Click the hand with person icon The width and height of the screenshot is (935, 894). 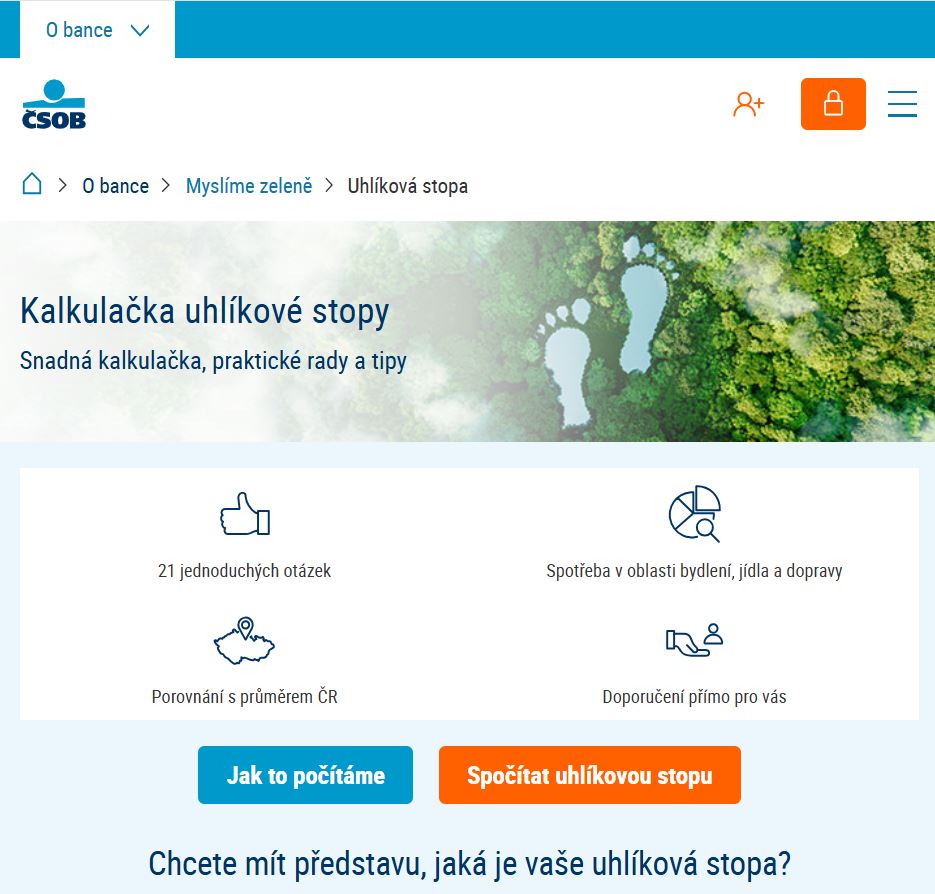tap(695, 640)
